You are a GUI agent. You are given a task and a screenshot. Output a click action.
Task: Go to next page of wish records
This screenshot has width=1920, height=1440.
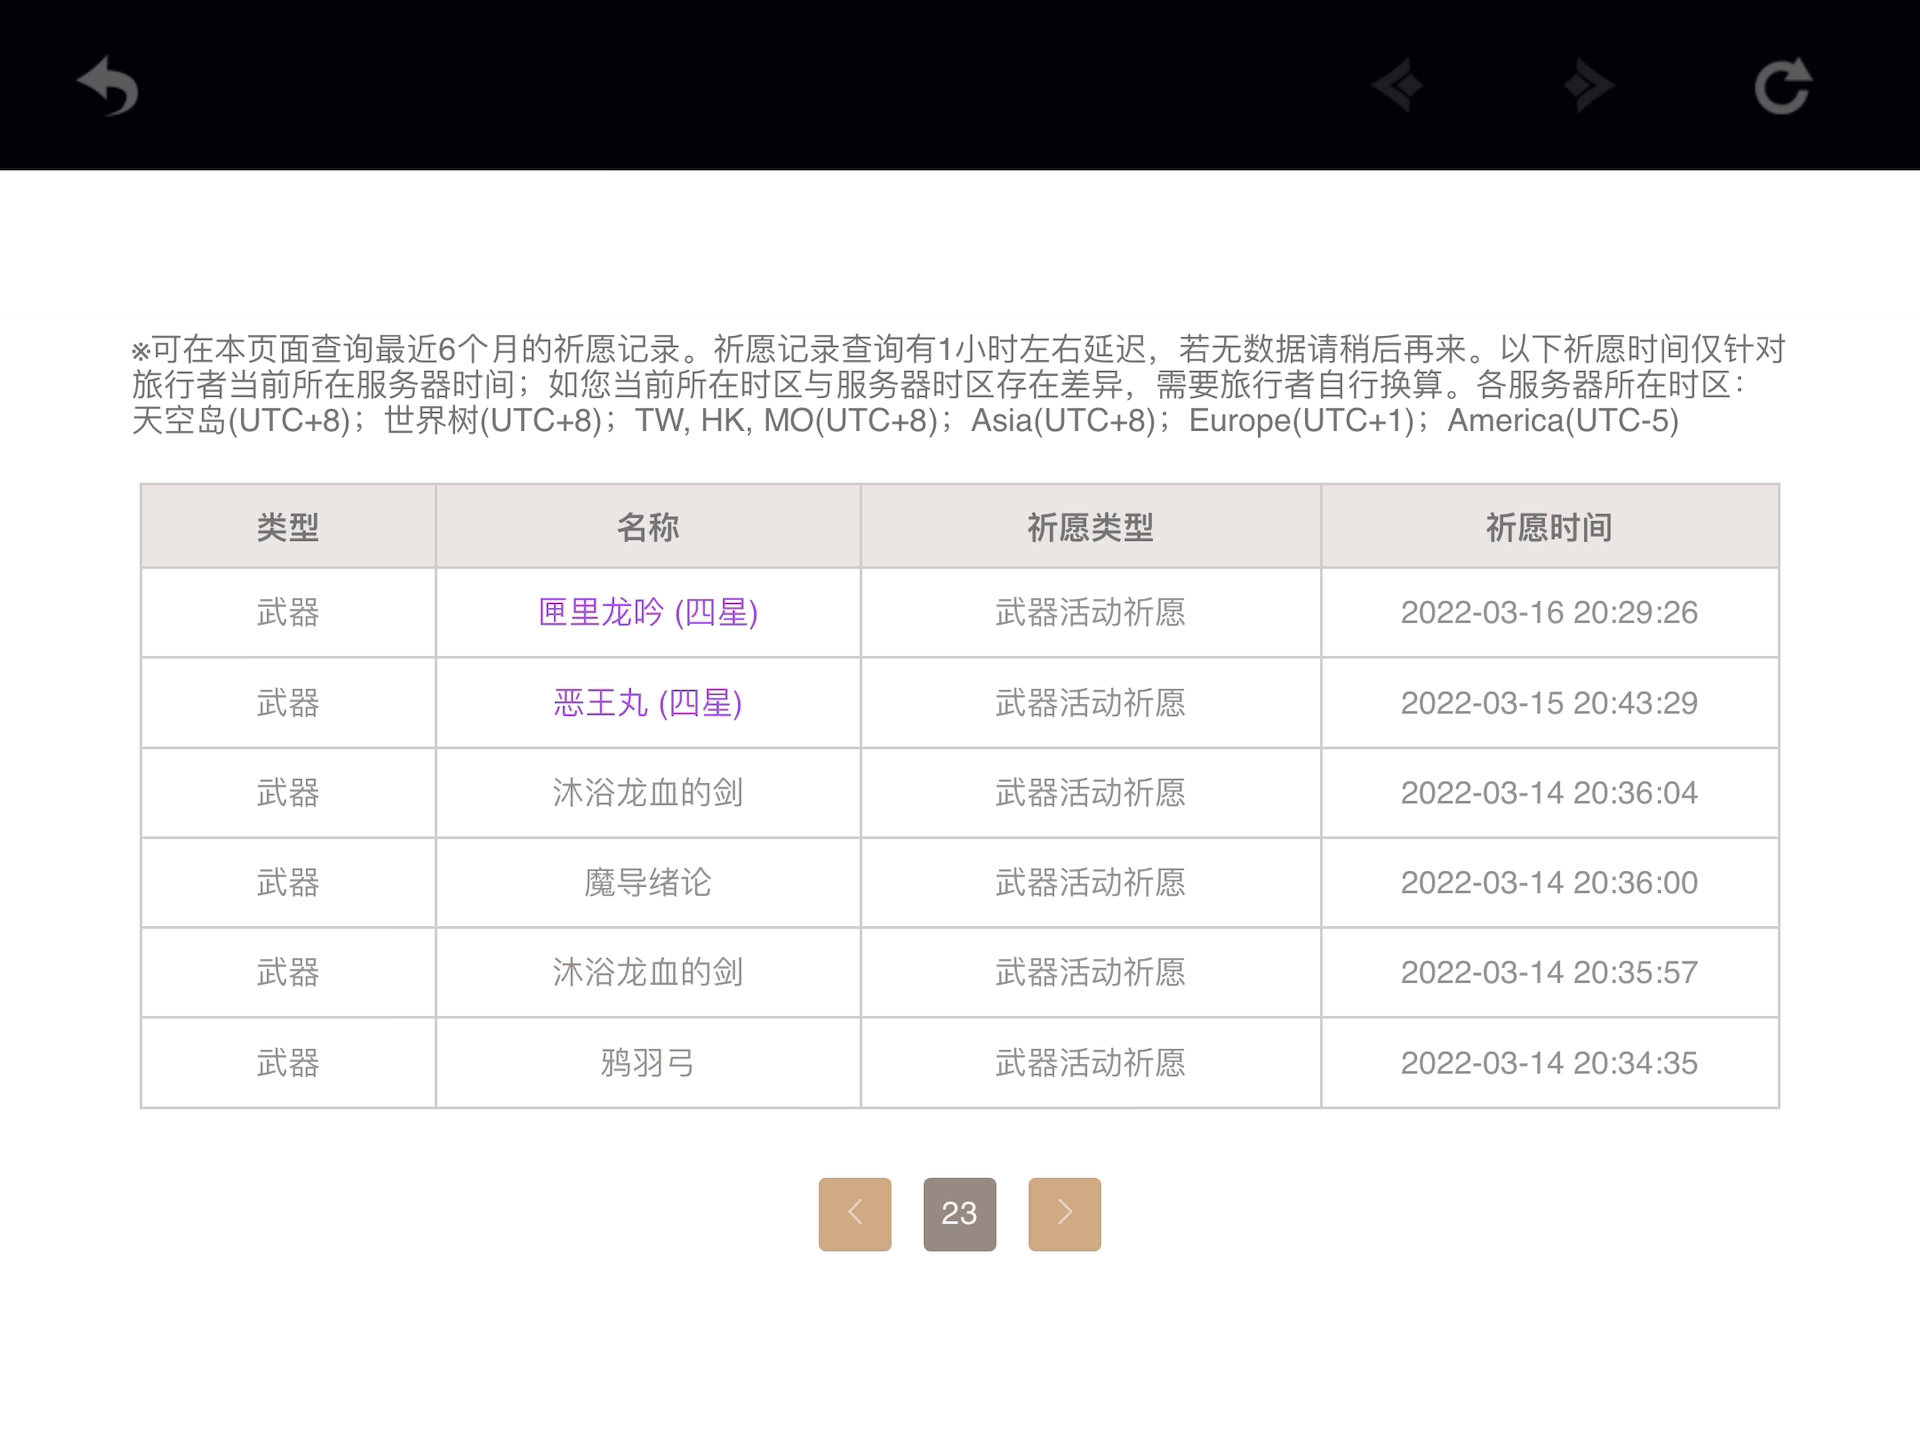[1064, 1214]
